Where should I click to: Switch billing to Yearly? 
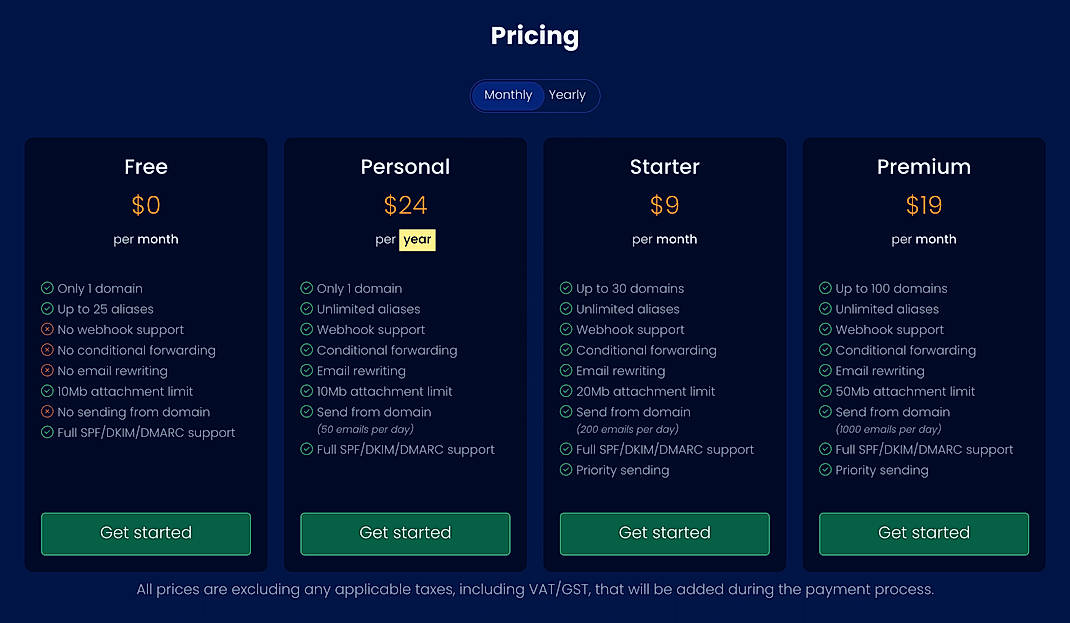(x=568, y=95)
